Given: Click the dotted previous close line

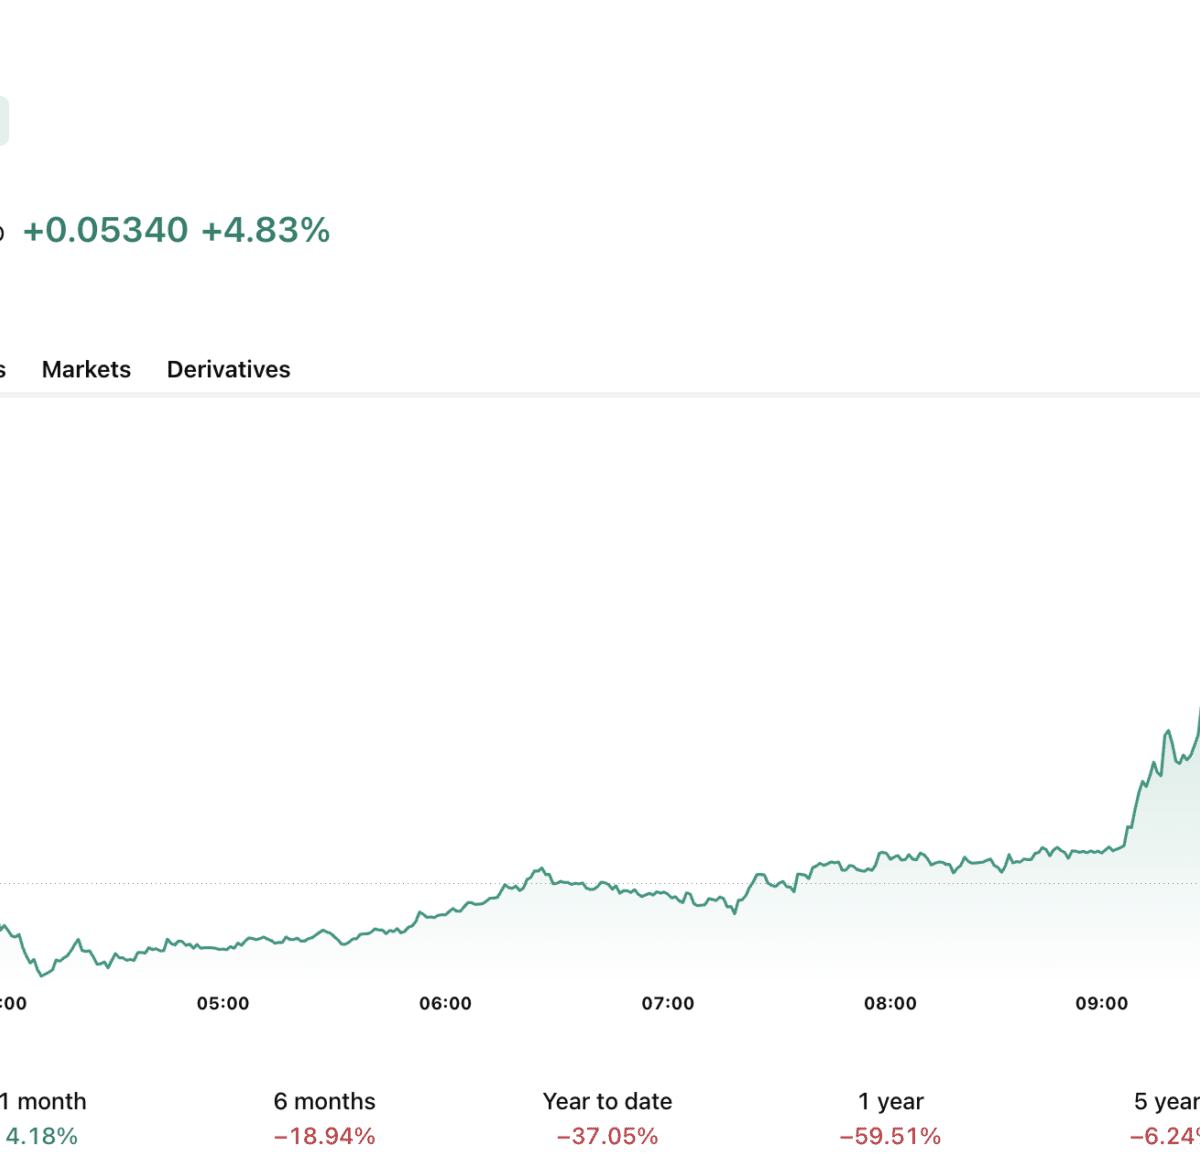Looking at the screenshot, I should (x=600, y=883).
